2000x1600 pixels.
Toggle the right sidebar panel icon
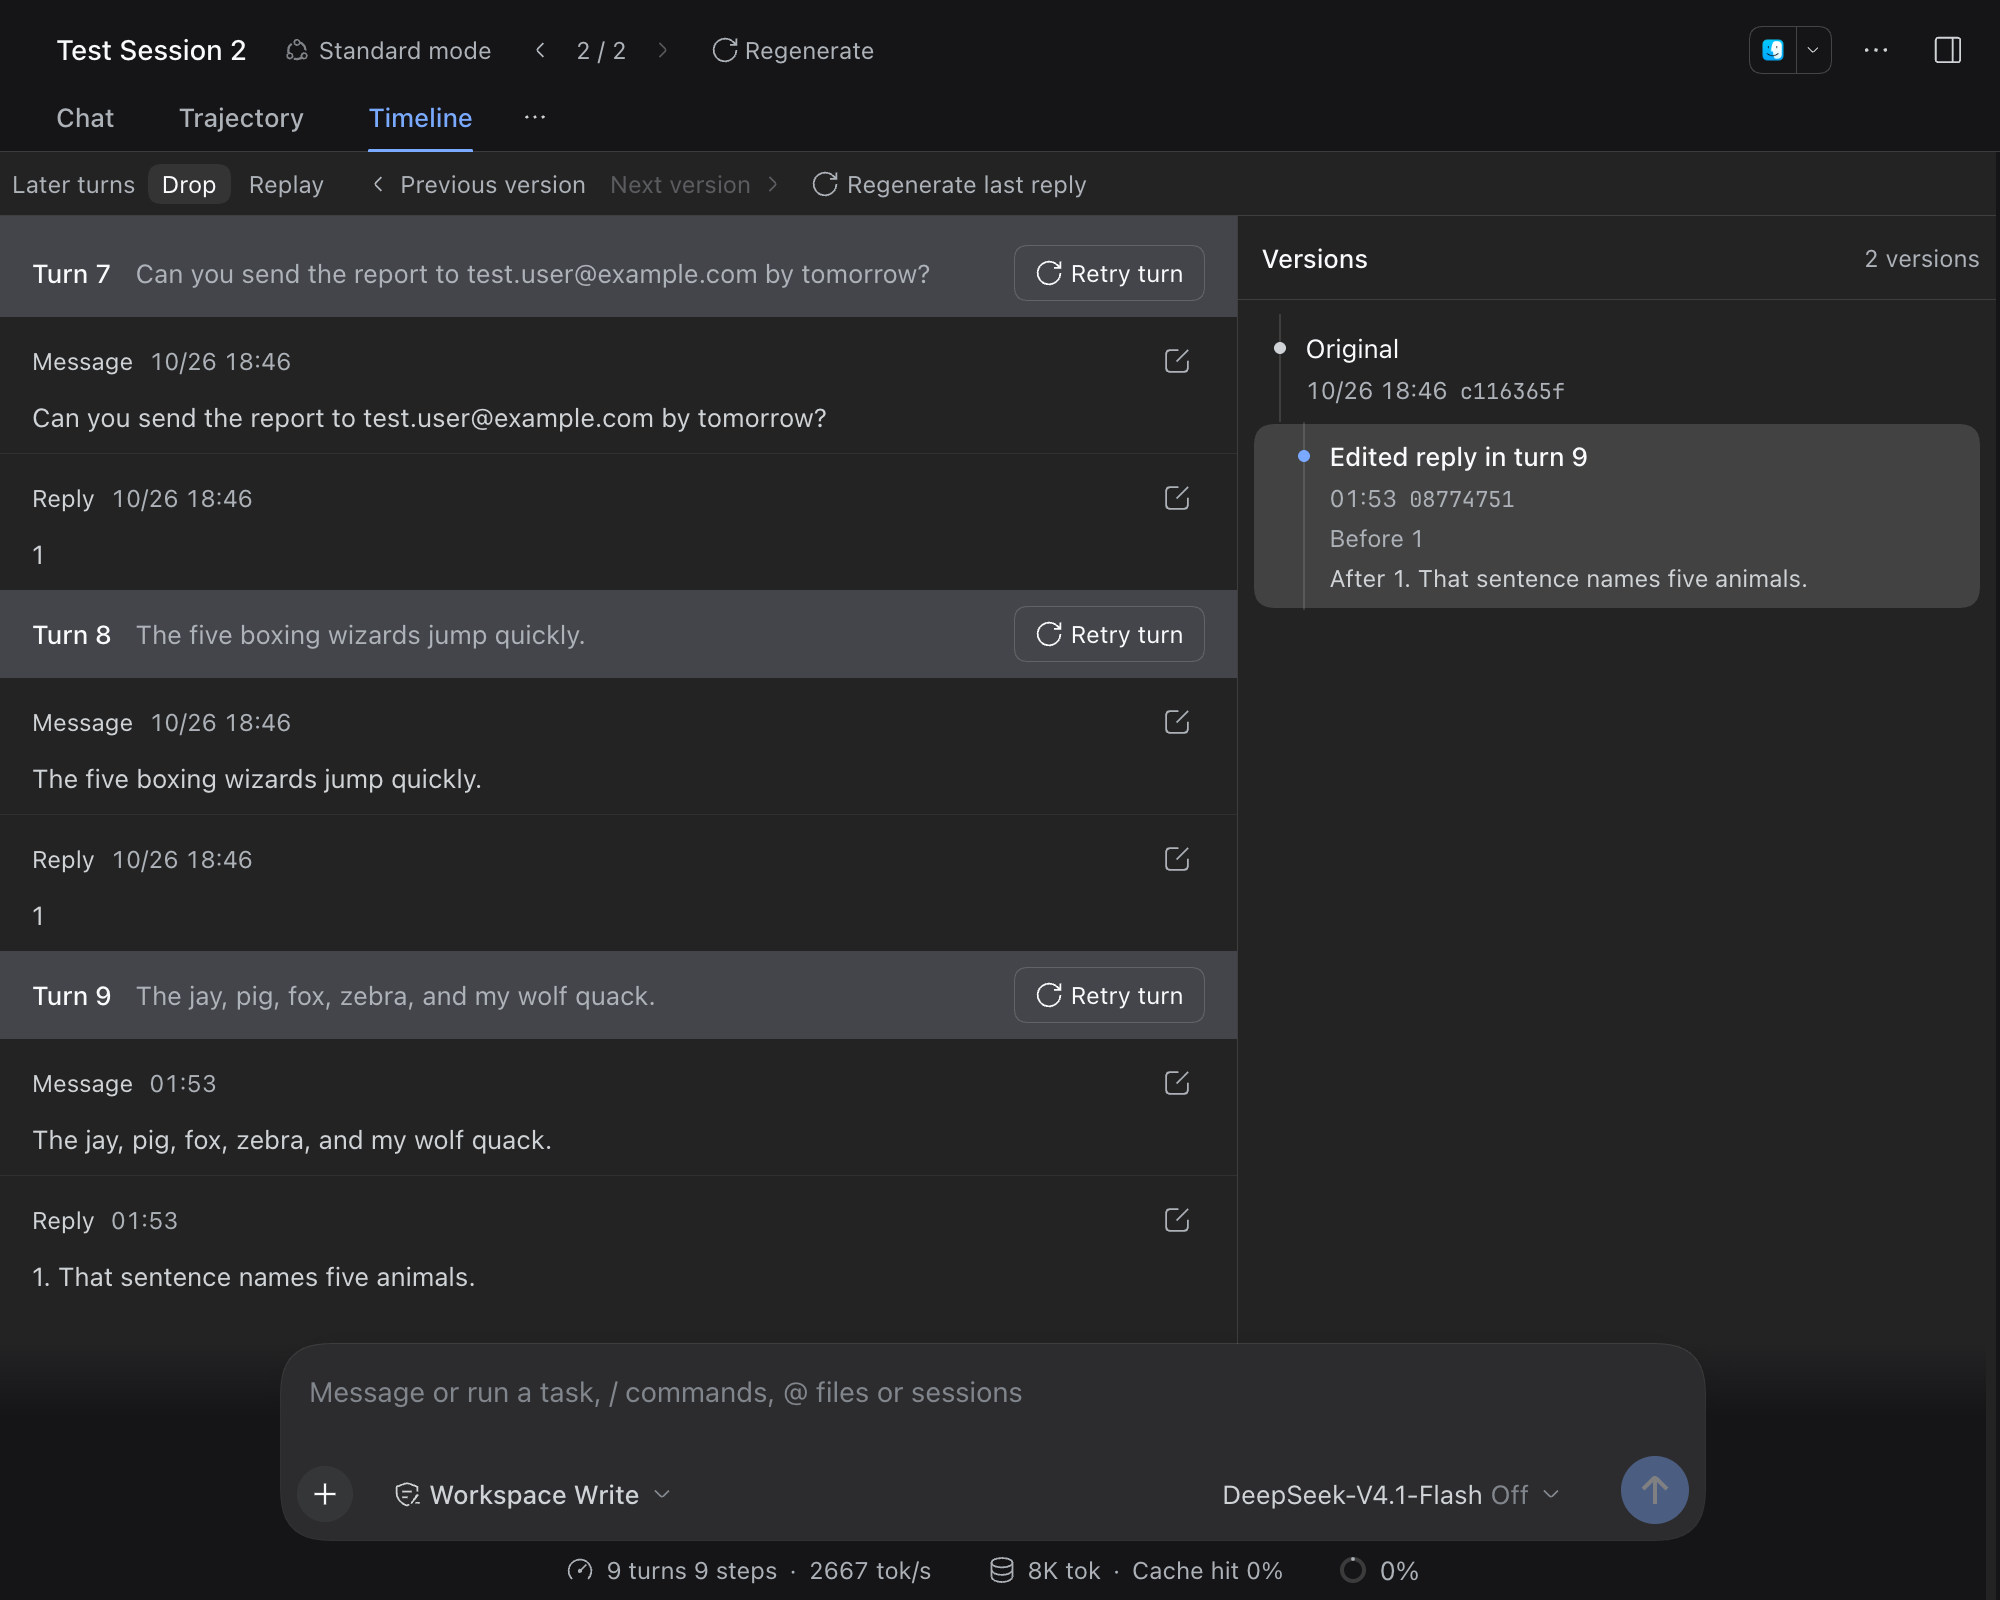[x=1947, y=50]
